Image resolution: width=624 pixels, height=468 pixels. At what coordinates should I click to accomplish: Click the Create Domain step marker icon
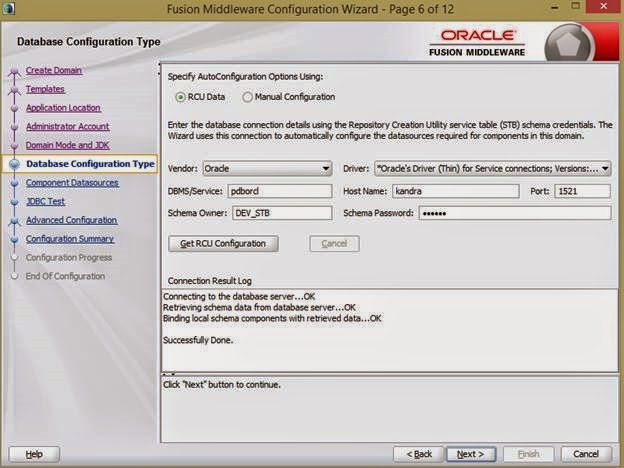pos(15,71)
